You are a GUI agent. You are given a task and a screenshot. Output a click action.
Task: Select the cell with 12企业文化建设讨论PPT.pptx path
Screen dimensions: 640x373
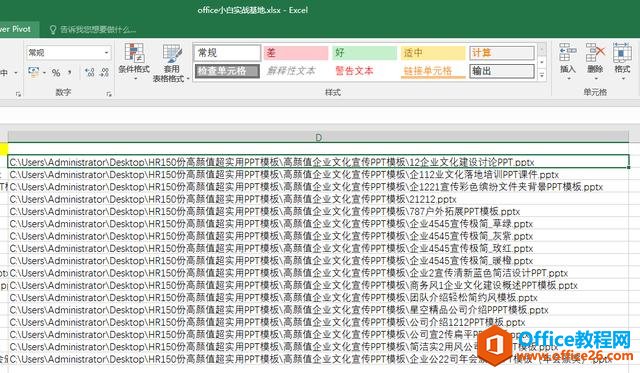click(318, 162)
